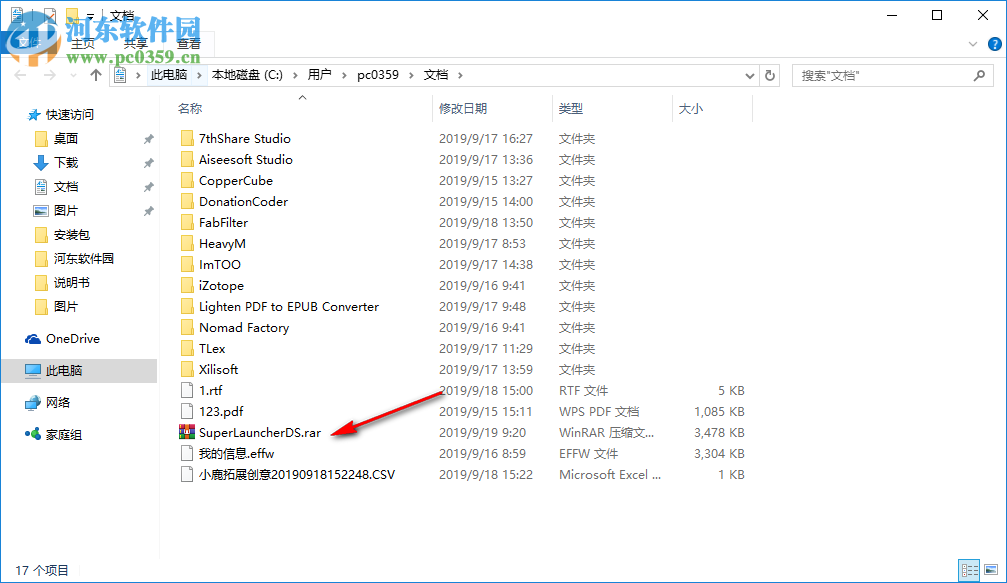Viewport: 1007px width, 583px height.
Task: Click inside the search 文档 box
Action: (x=890, y=75)
